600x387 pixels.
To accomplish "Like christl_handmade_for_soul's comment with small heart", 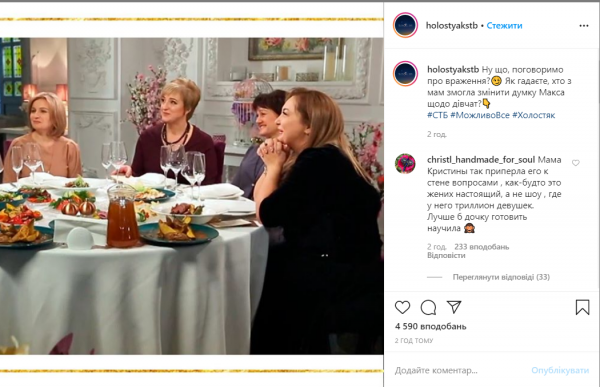I will point(576,163).
